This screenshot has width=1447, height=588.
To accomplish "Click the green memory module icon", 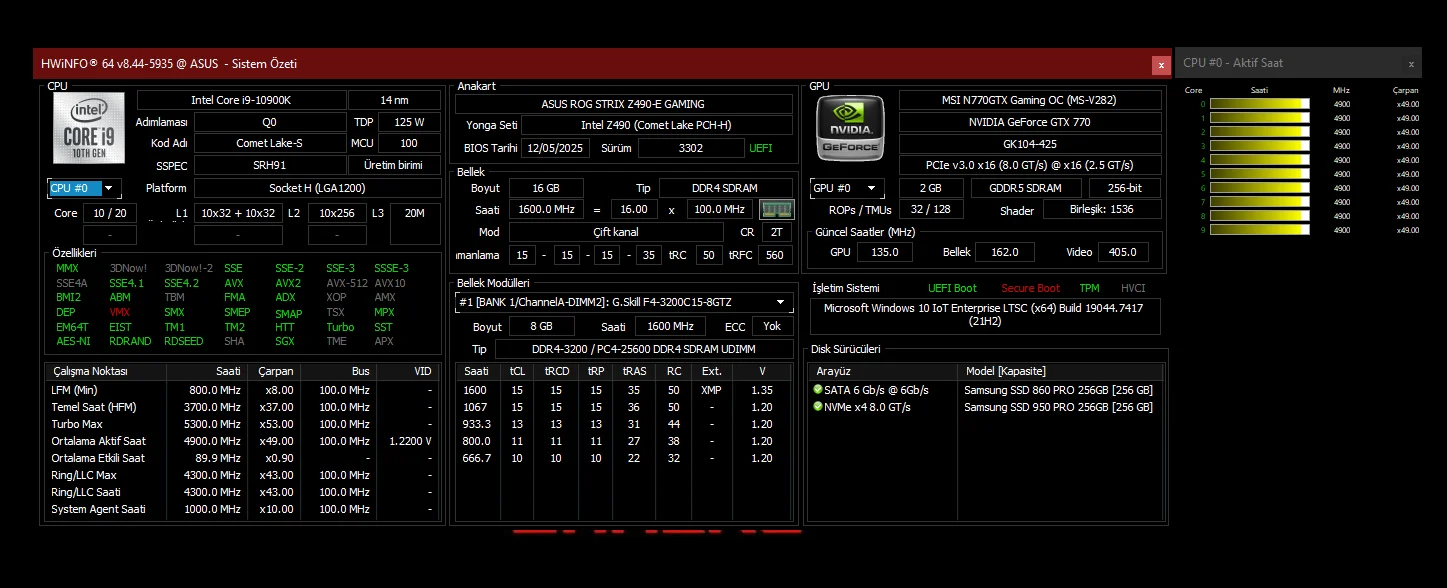I will (776, 209).
